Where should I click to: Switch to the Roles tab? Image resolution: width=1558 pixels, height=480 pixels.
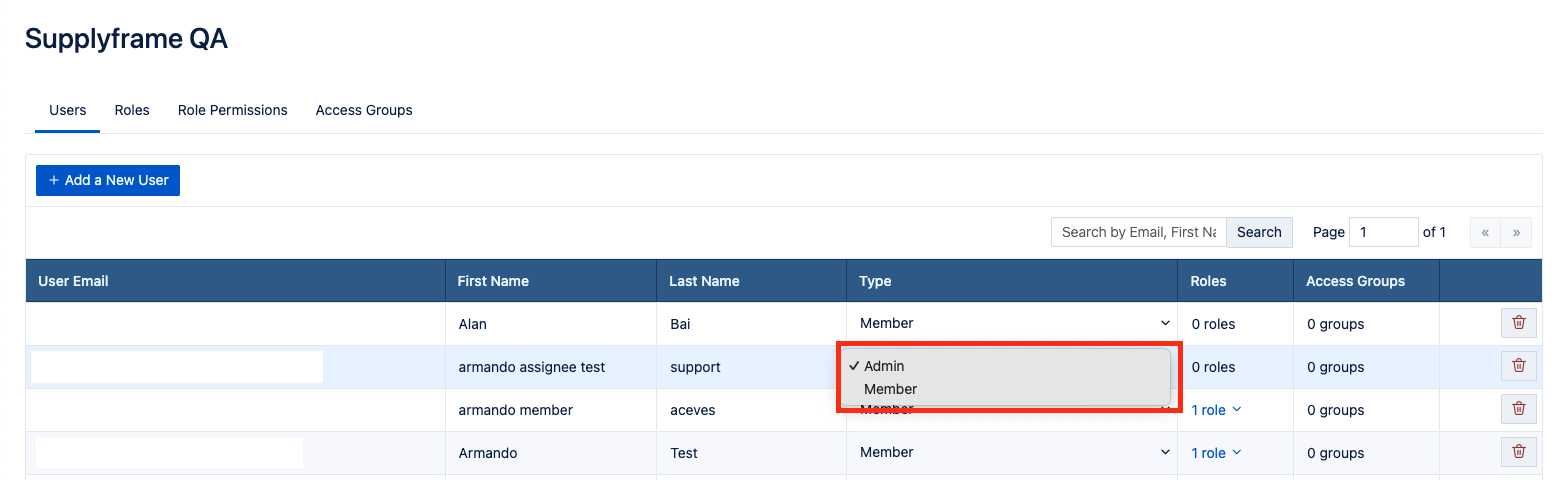(132, 110)
